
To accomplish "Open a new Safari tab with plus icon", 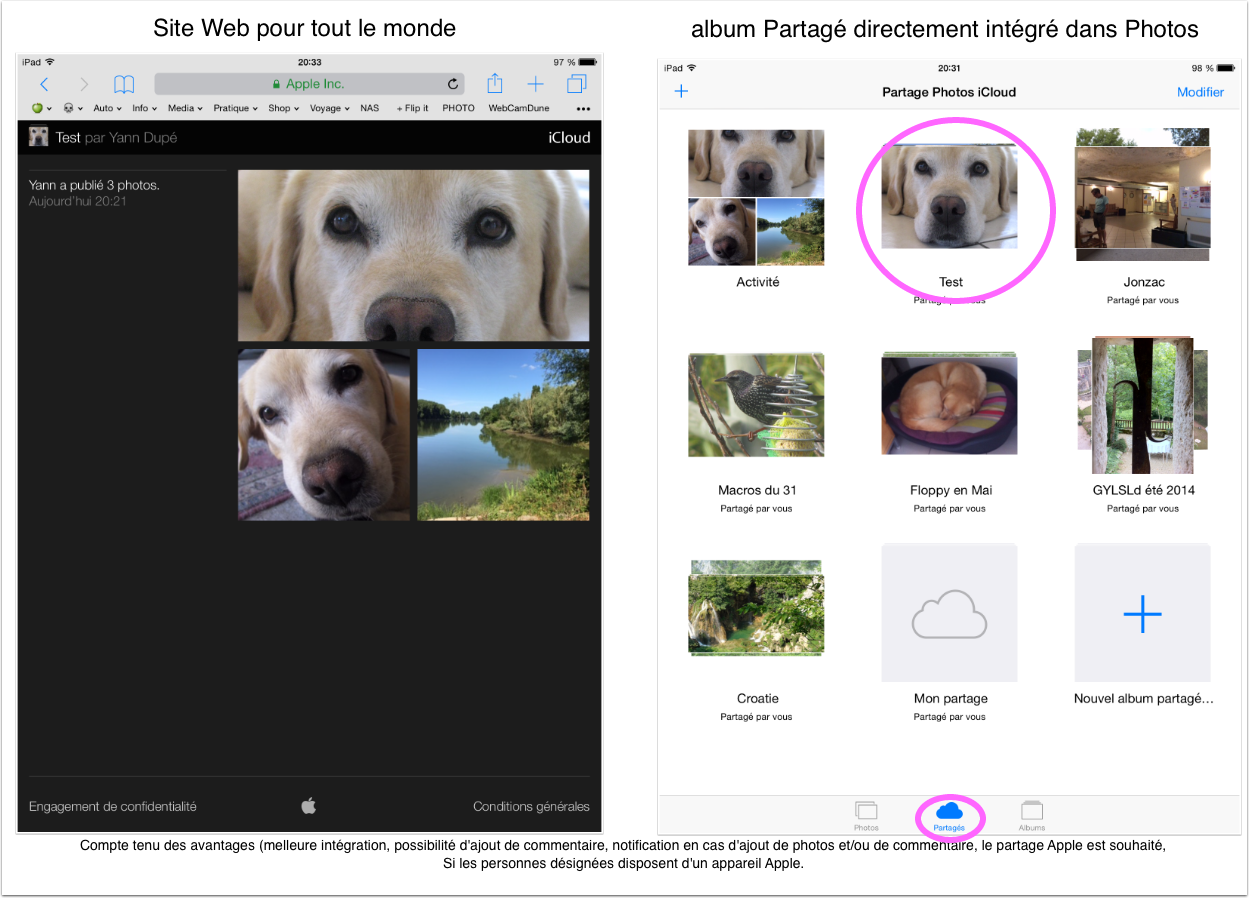I will [536, 84].
